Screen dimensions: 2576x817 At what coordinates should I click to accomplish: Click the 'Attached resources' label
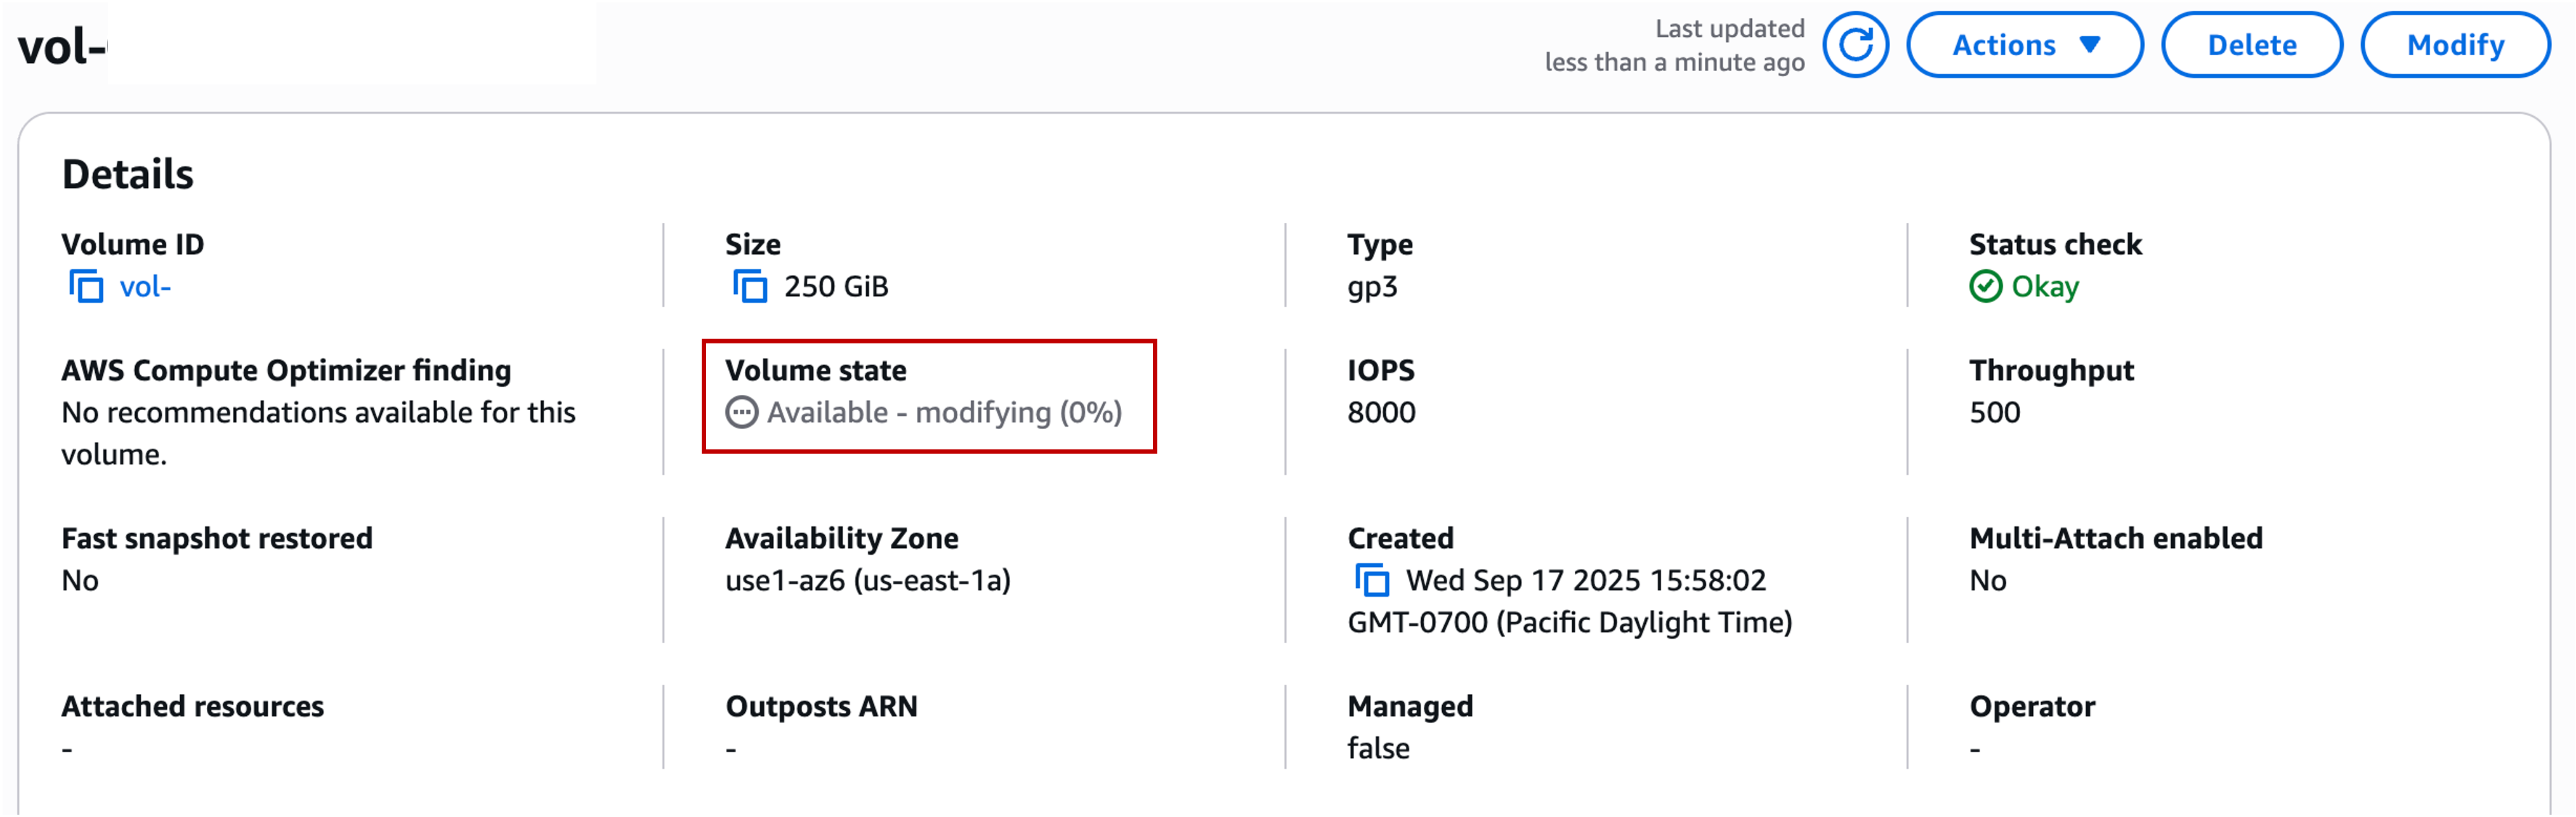[192, 707]
